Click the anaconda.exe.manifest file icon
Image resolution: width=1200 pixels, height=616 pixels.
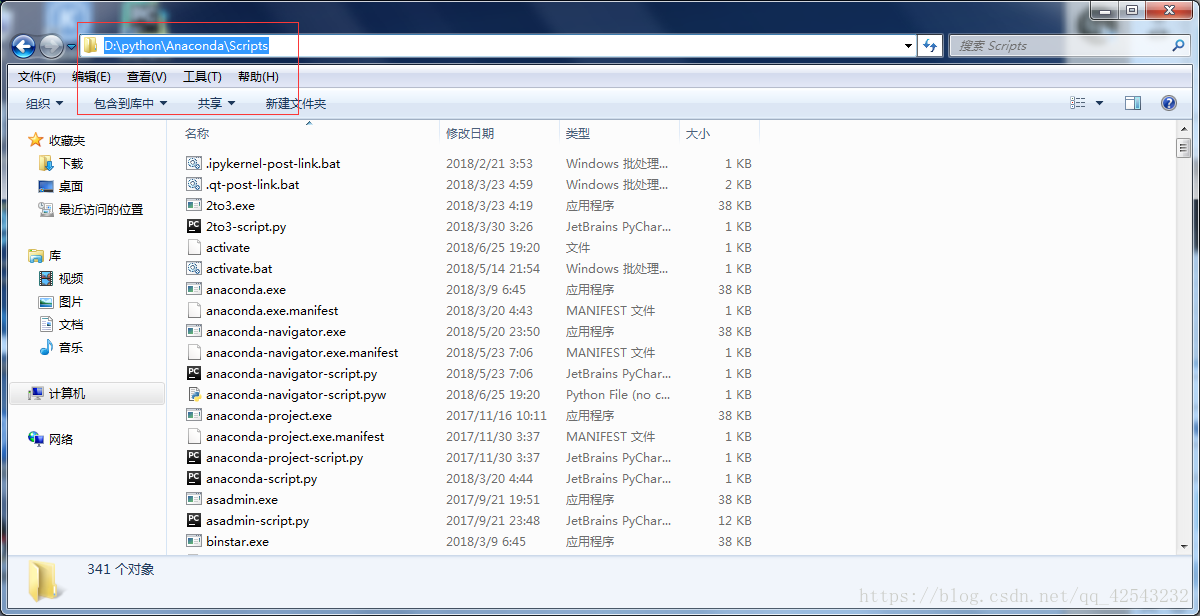(194, 310)
